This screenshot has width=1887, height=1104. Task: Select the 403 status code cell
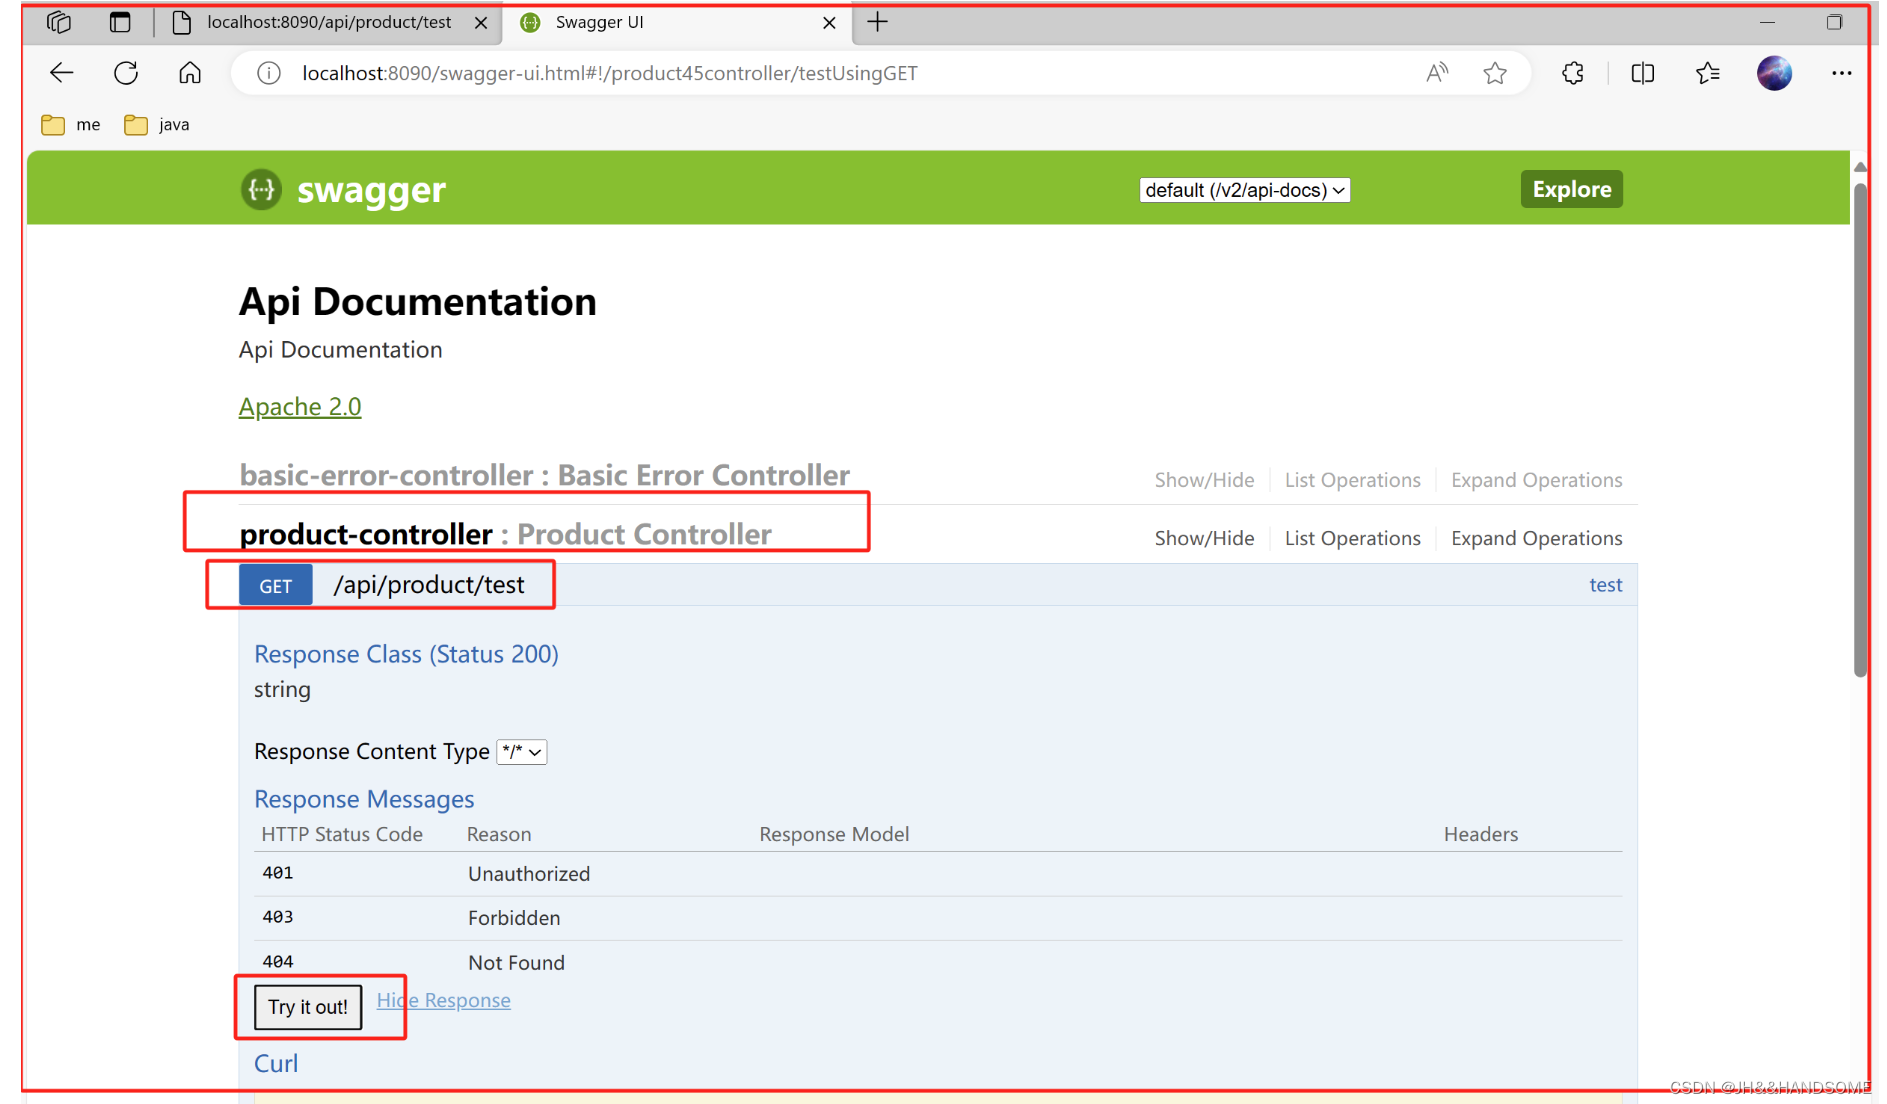point(278,917)
